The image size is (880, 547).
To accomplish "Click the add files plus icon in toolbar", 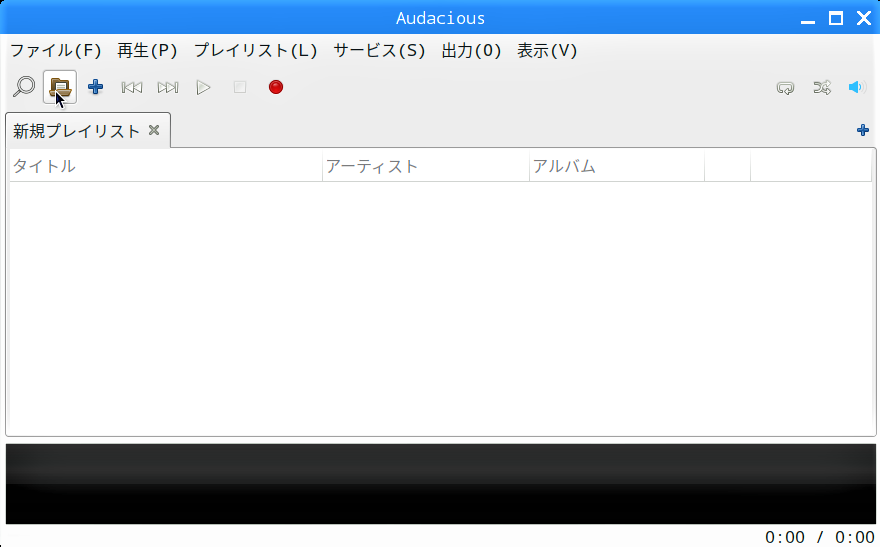I will pyautogui.click(x=95, y=87).
